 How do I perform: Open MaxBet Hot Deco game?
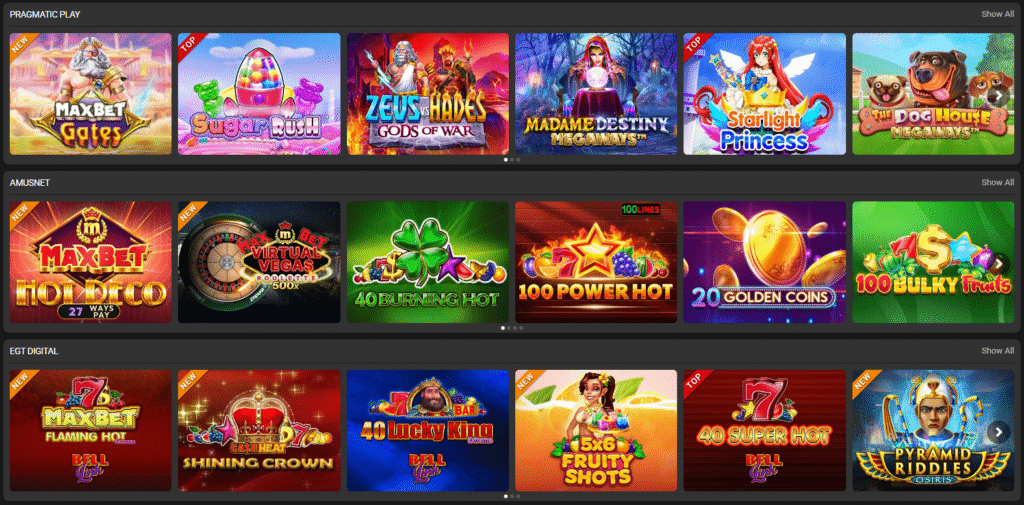click(x=91, y=262)
